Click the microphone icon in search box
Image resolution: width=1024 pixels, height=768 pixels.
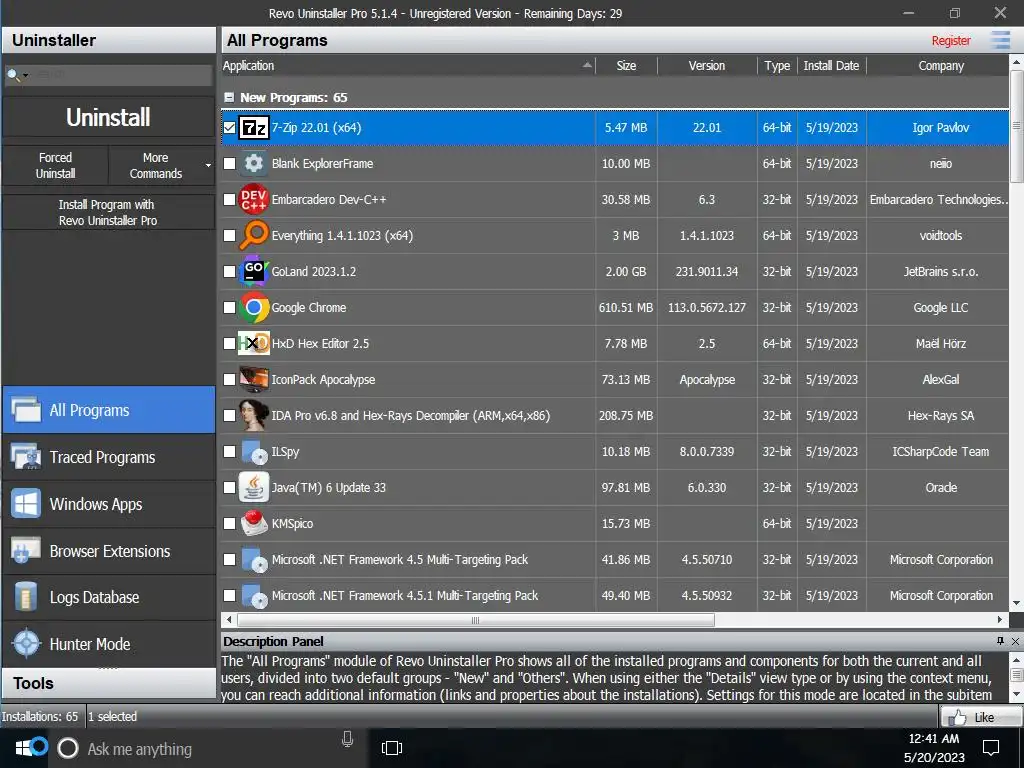[x=347, y=739]
